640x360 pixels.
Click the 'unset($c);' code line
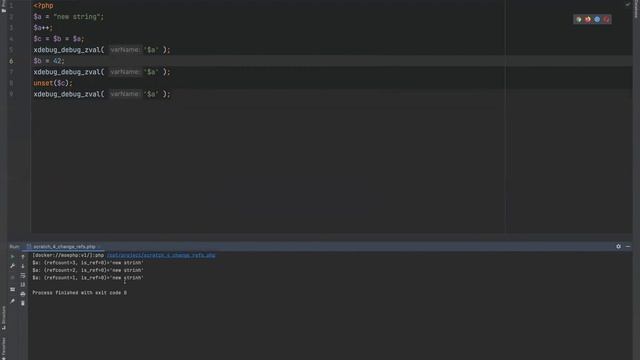tap(53, 83)
